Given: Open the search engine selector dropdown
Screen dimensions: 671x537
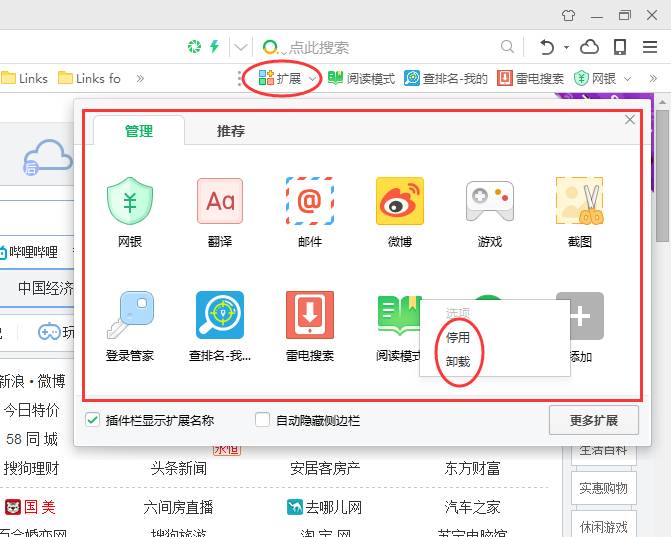Looking at the screenshot, I should 274,47.
